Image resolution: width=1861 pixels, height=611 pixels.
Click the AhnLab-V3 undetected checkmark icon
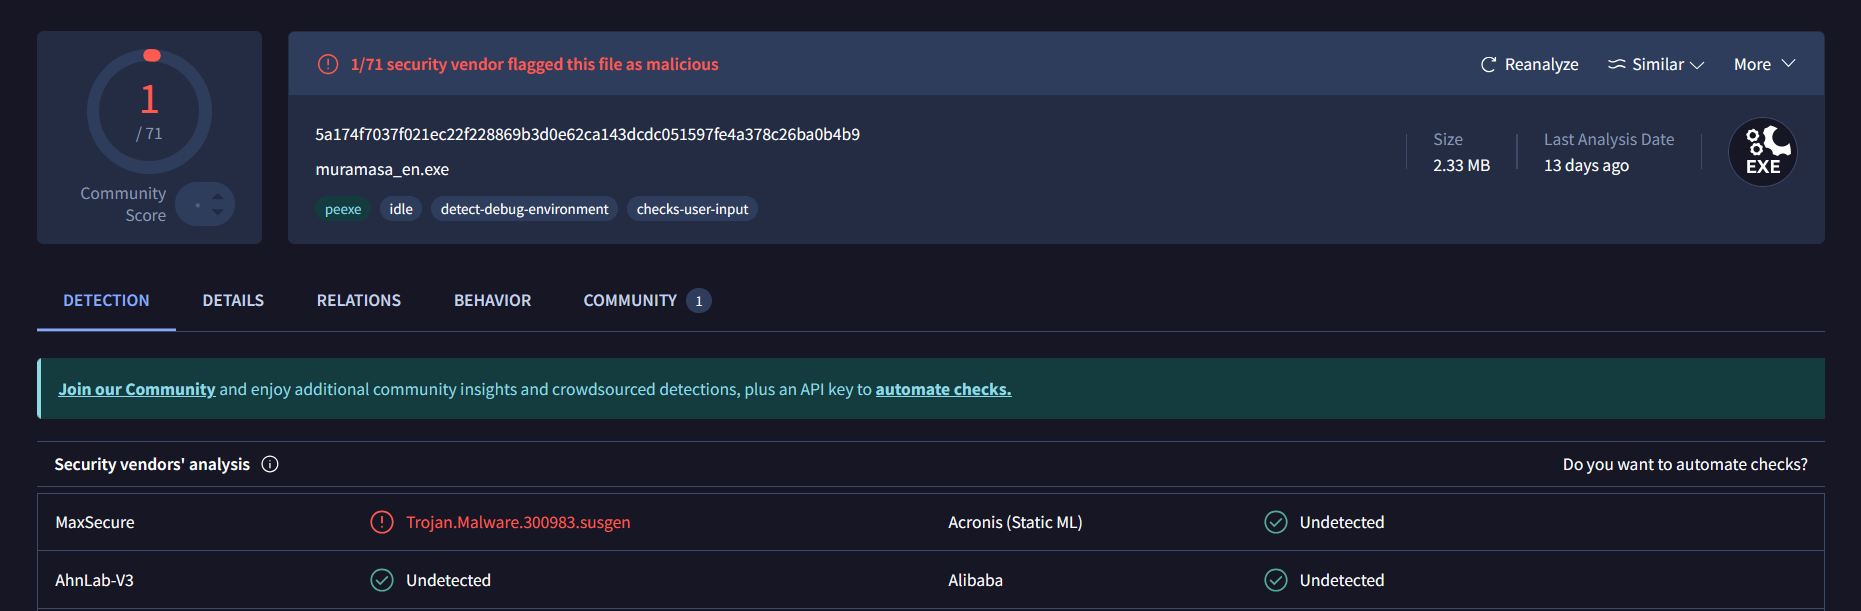[x=382, y=580]
